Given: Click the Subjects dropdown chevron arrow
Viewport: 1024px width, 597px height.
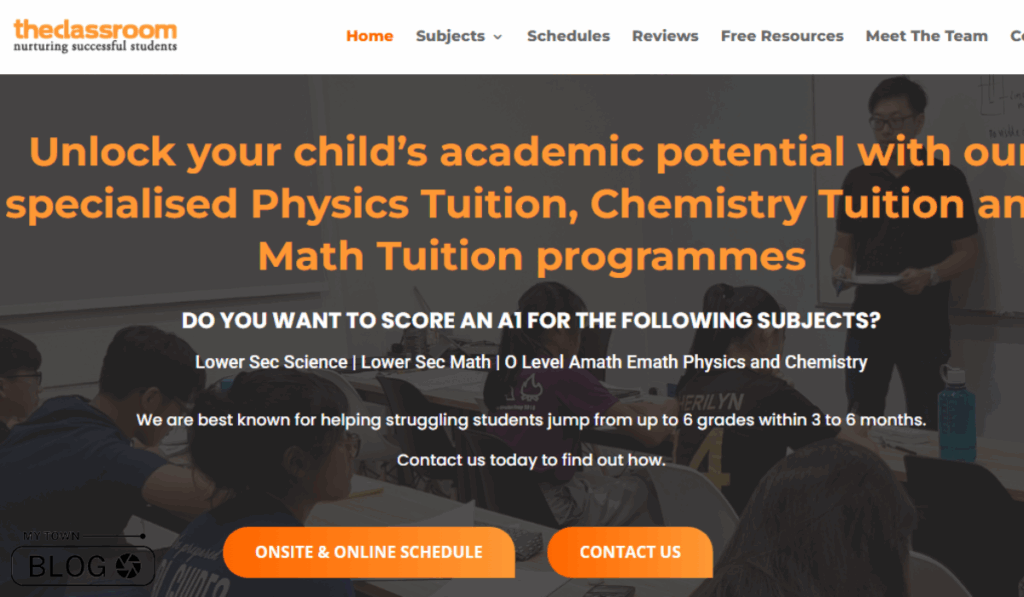Looking at the screenshot, I should [498, 37].
